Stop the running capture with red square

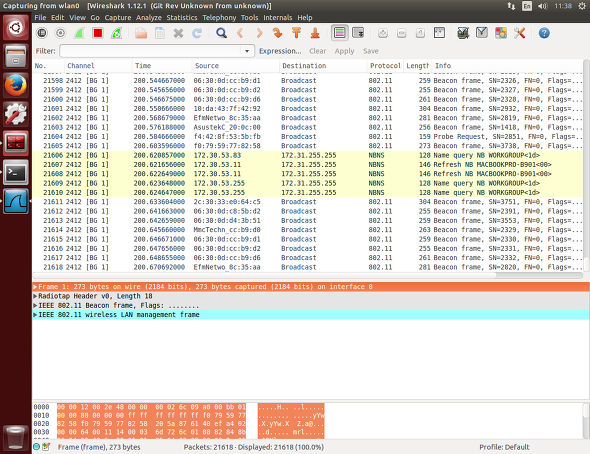click(x=98, y=33)
